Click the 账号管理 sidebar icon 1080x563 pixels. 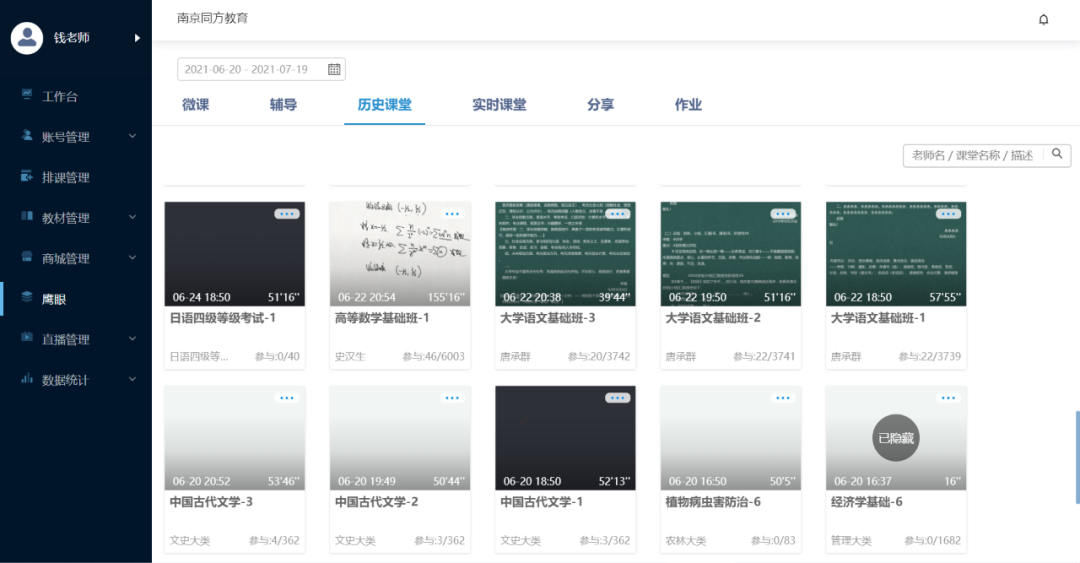tap(27, 136)
